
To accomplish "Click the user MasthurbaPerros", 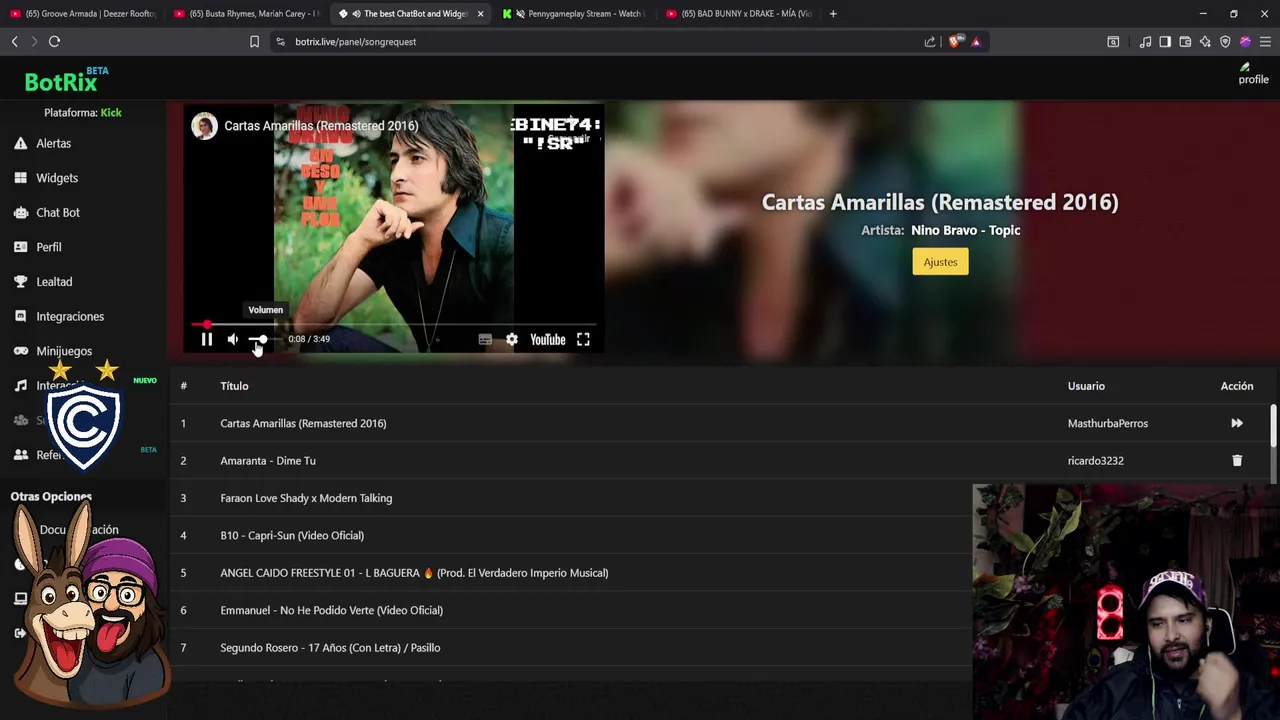I will point(1107,423).
